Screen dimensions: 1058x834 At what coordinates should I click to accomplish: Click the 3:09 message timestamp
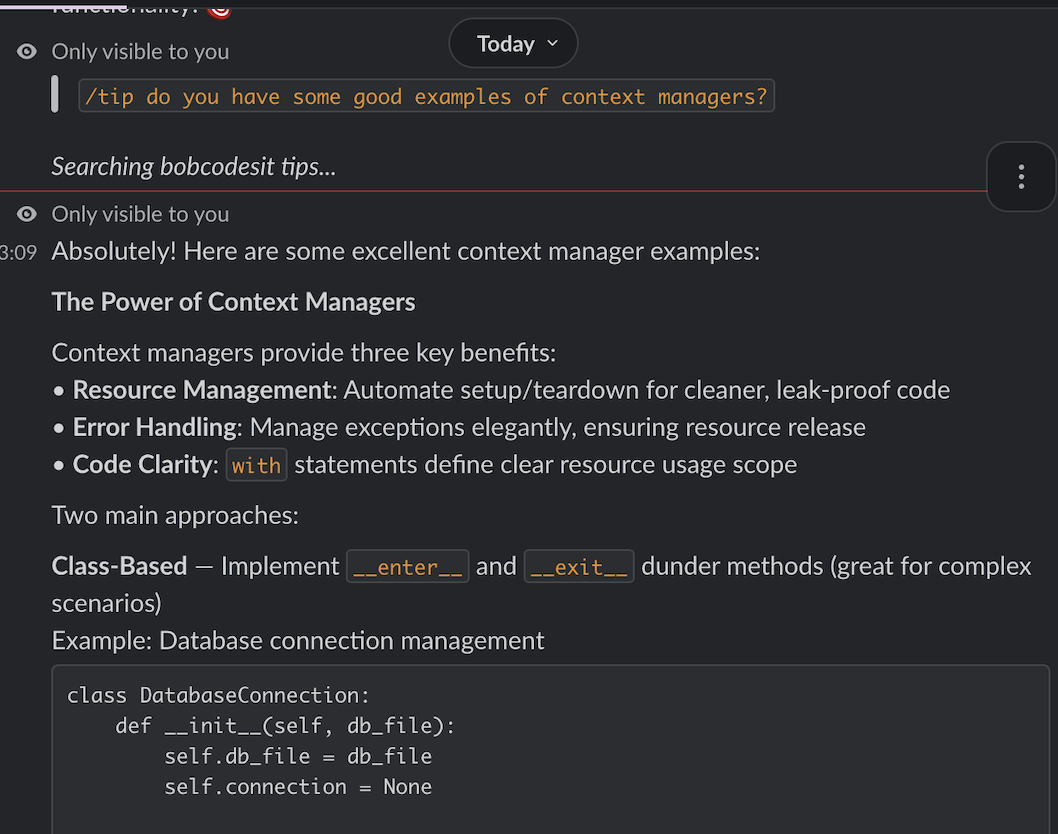(x=18, y=252)
